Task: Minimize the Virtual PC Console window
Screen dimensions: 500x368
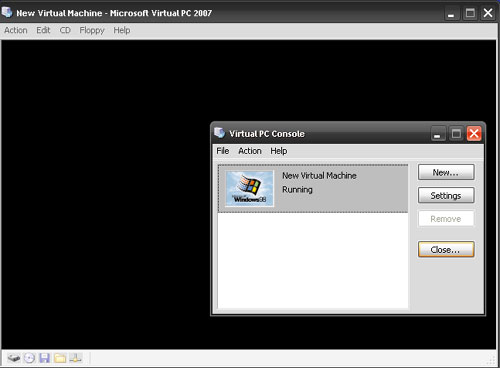Action: (x=438, y=134)
